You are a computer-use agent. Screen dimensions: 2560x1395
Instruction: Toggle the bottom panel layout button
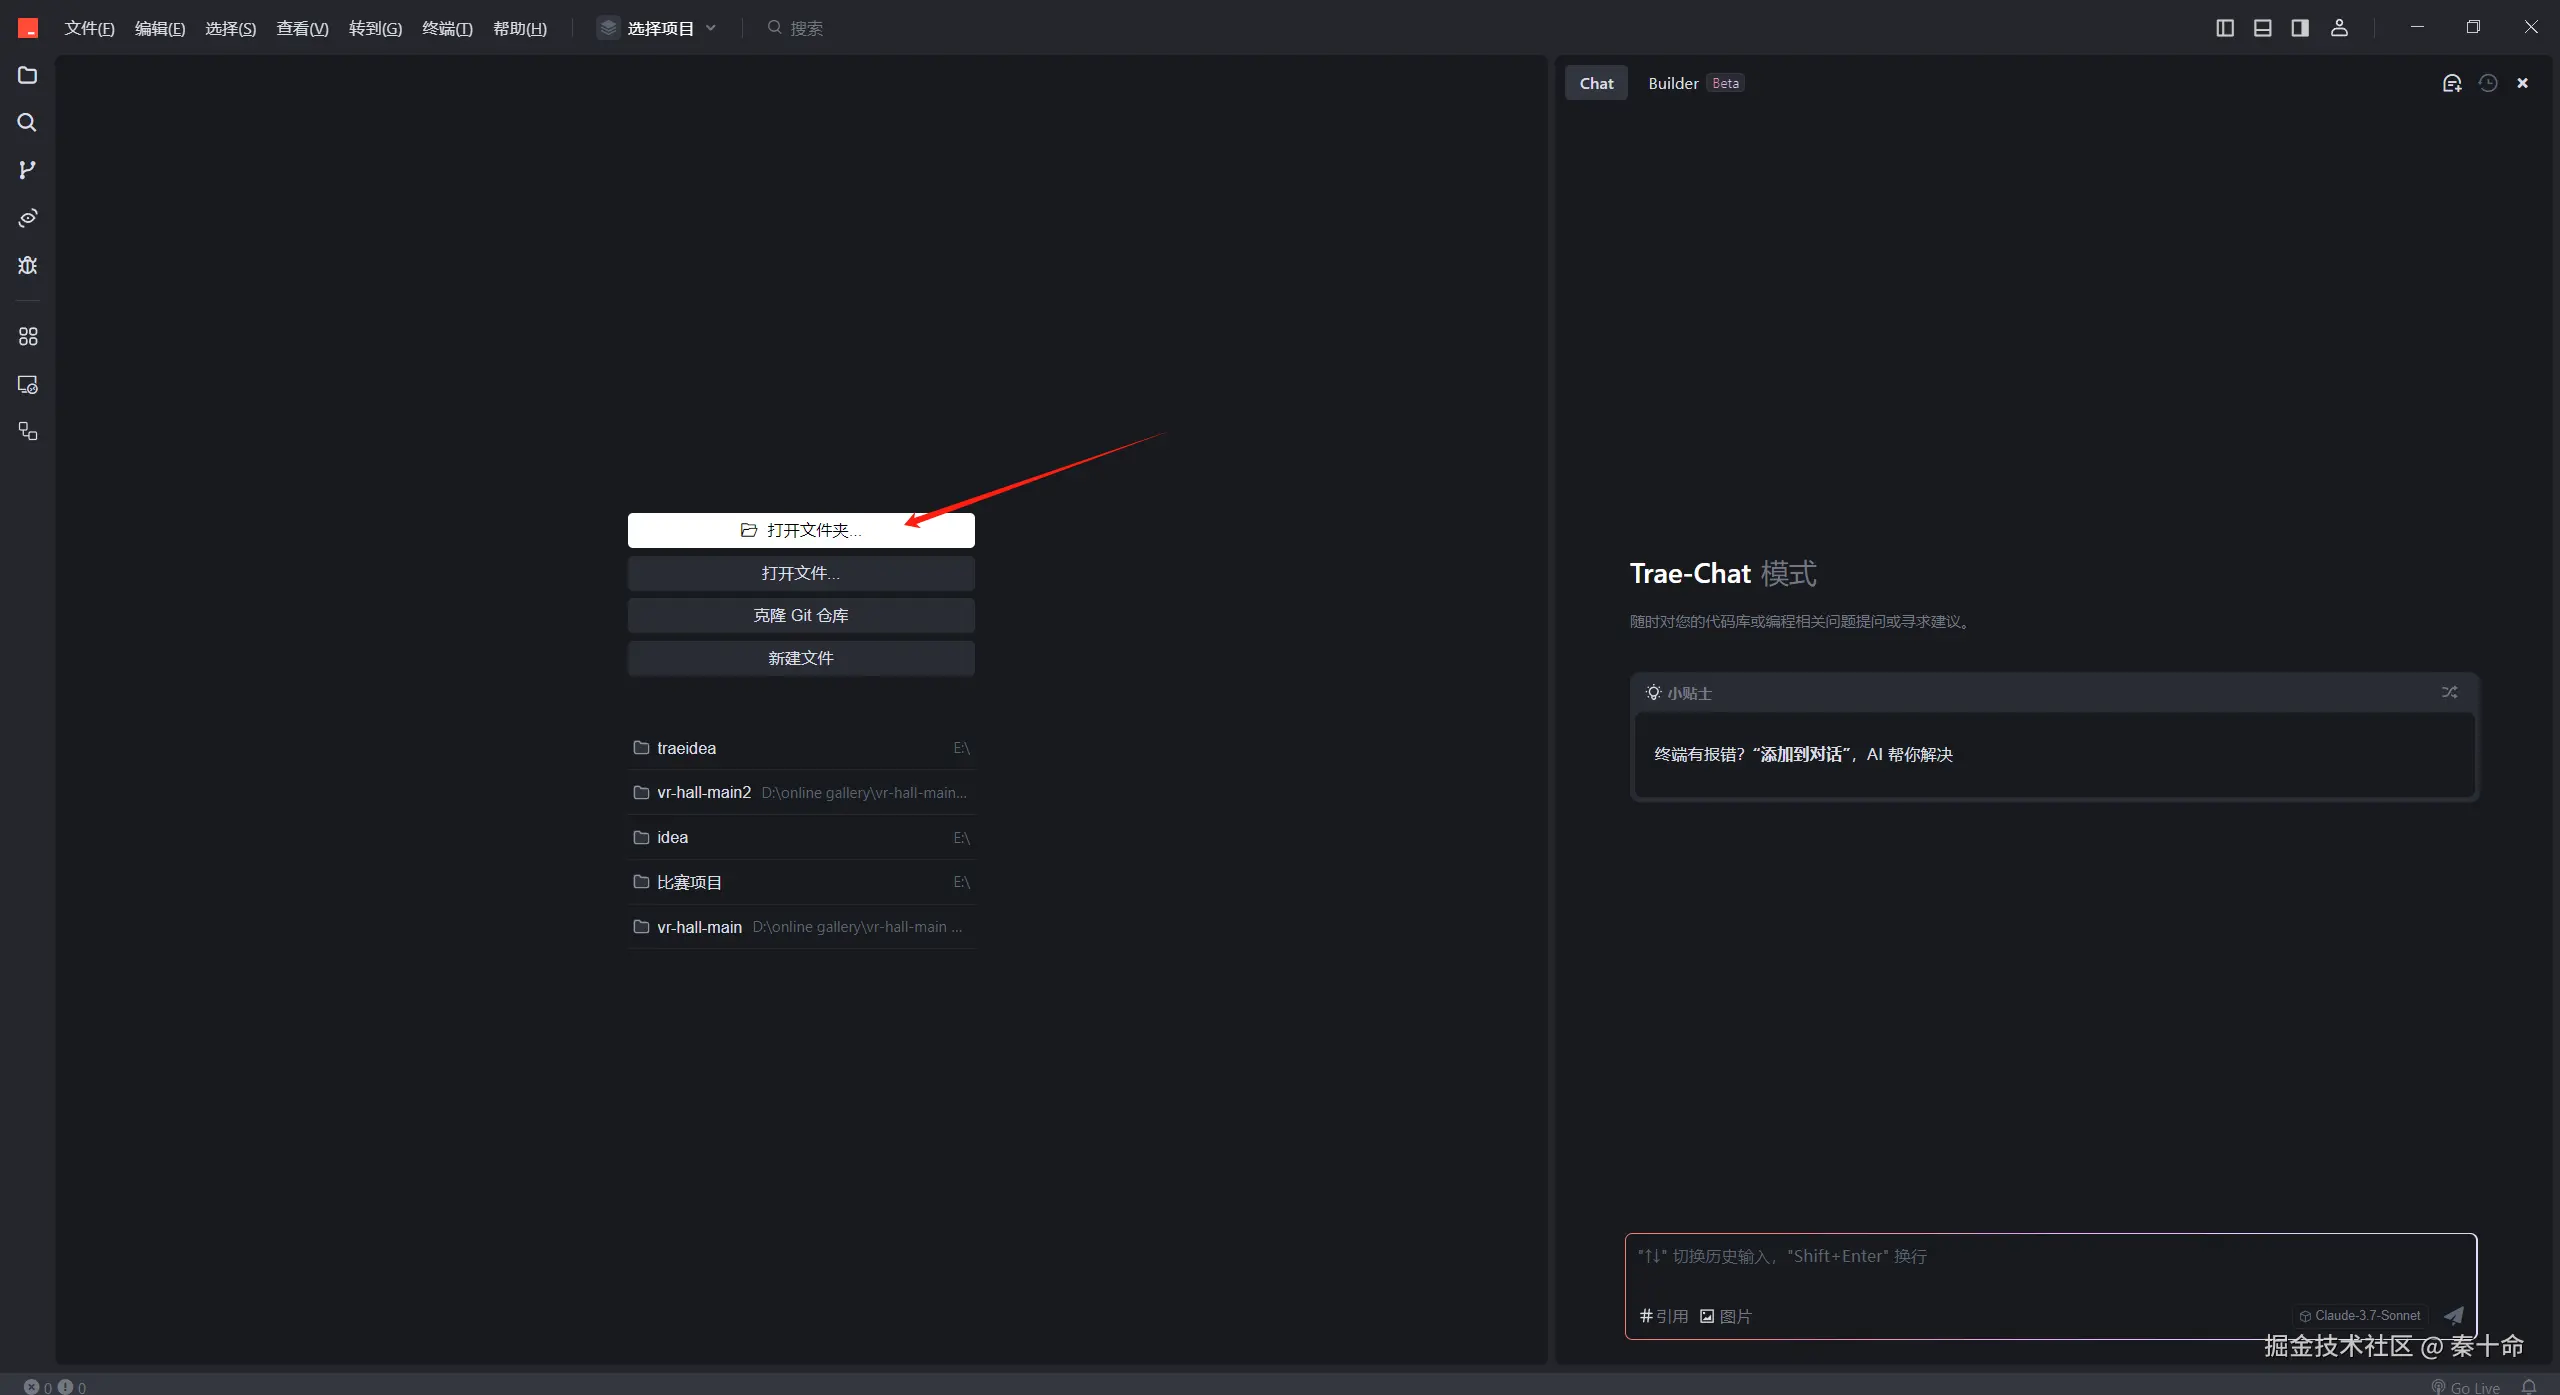coord(2262,28)
